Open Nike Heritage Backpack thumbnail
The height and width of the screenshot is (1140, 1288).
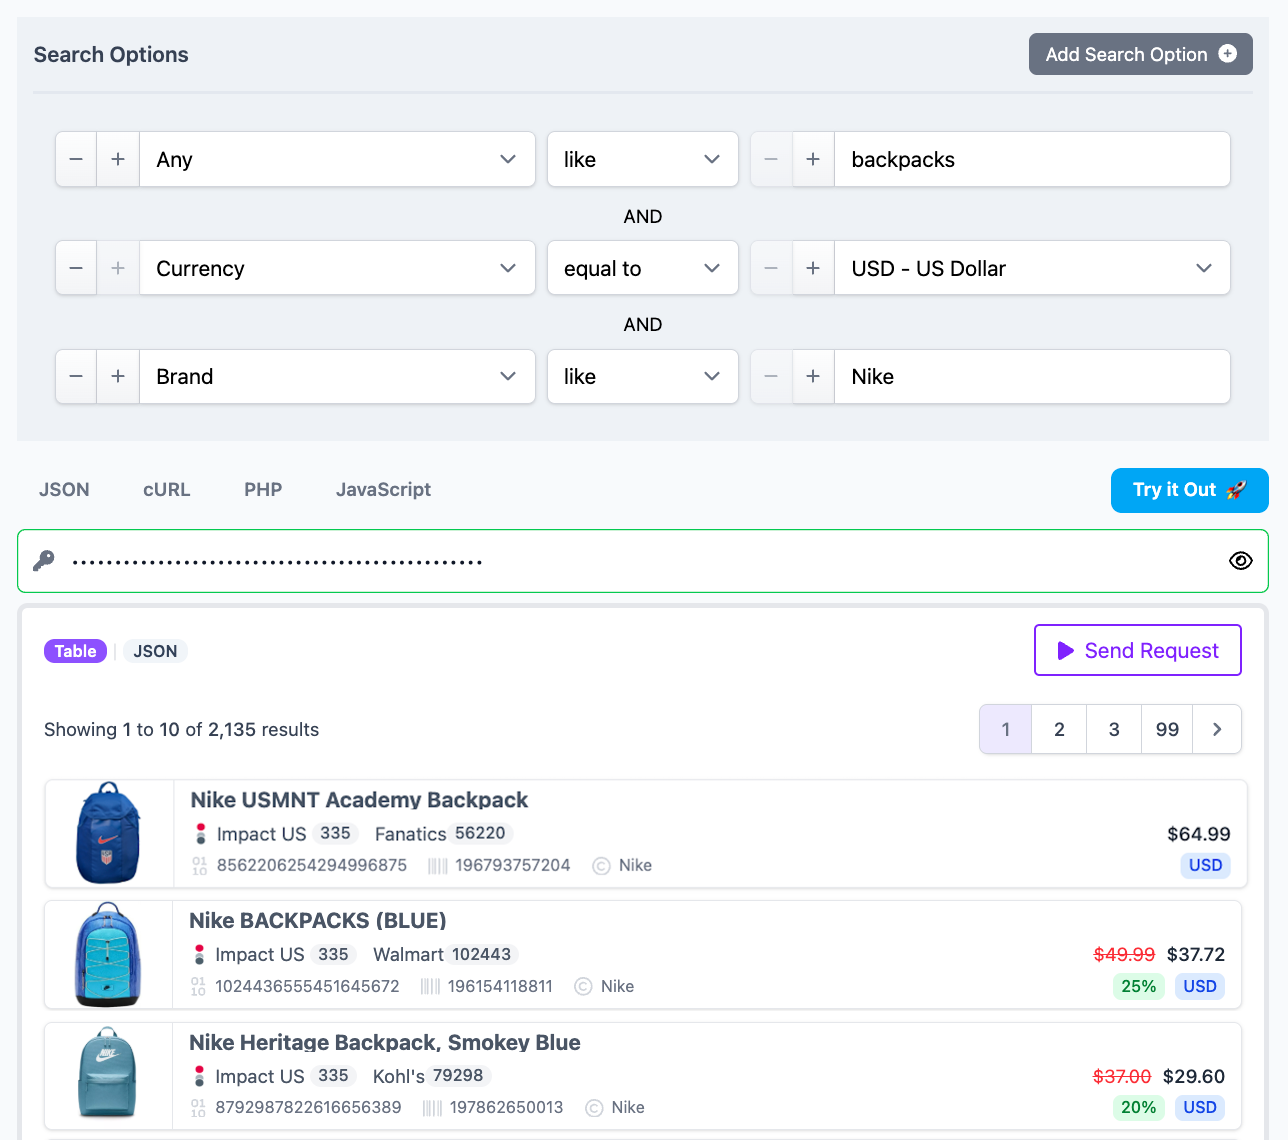[x=108, y=1074]
